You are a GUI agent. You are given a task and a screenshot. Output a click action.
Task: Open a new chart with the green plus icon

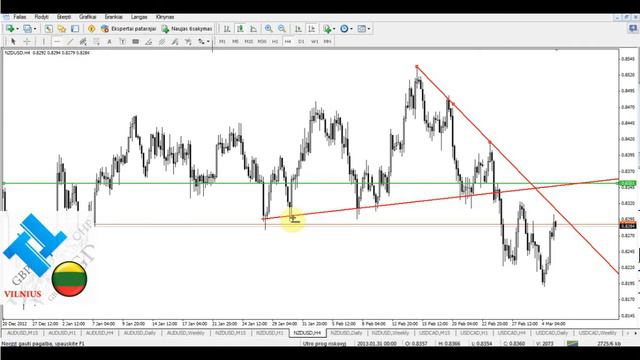(x=10, y=29)
